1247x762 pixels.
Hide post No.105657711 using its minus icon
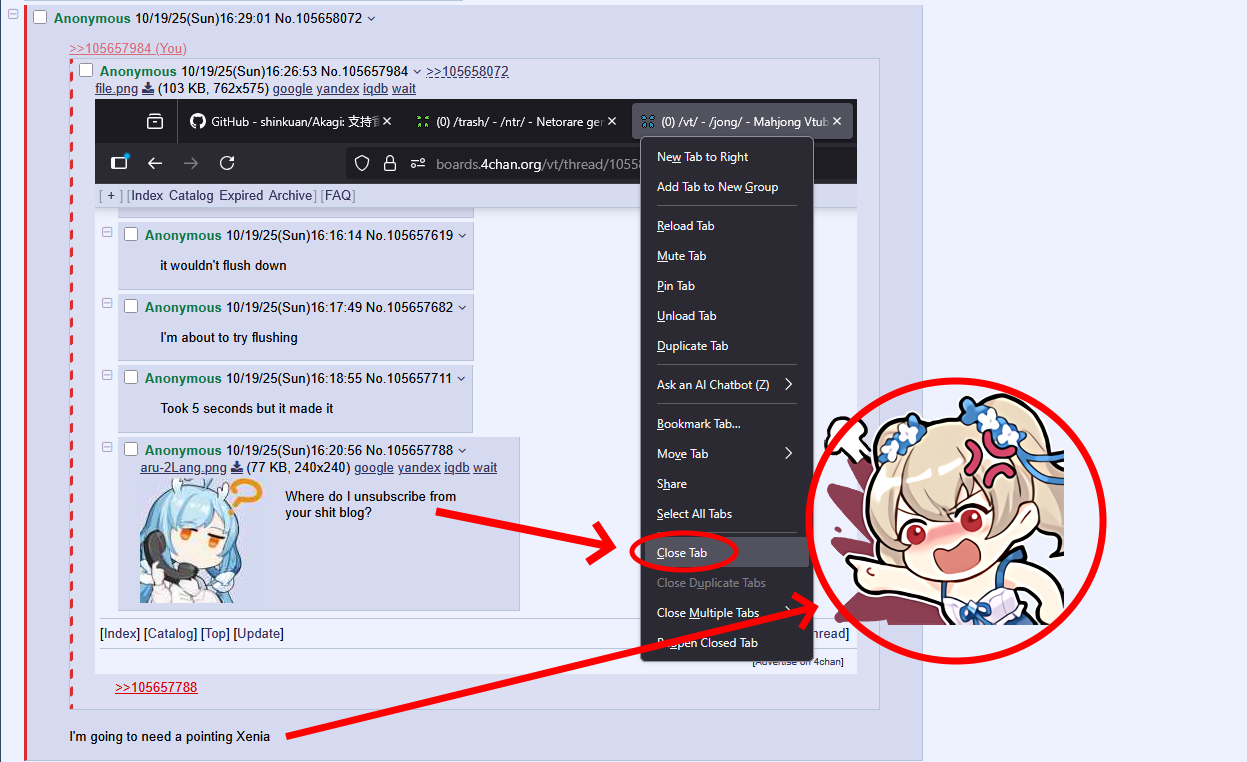(107, 375)
